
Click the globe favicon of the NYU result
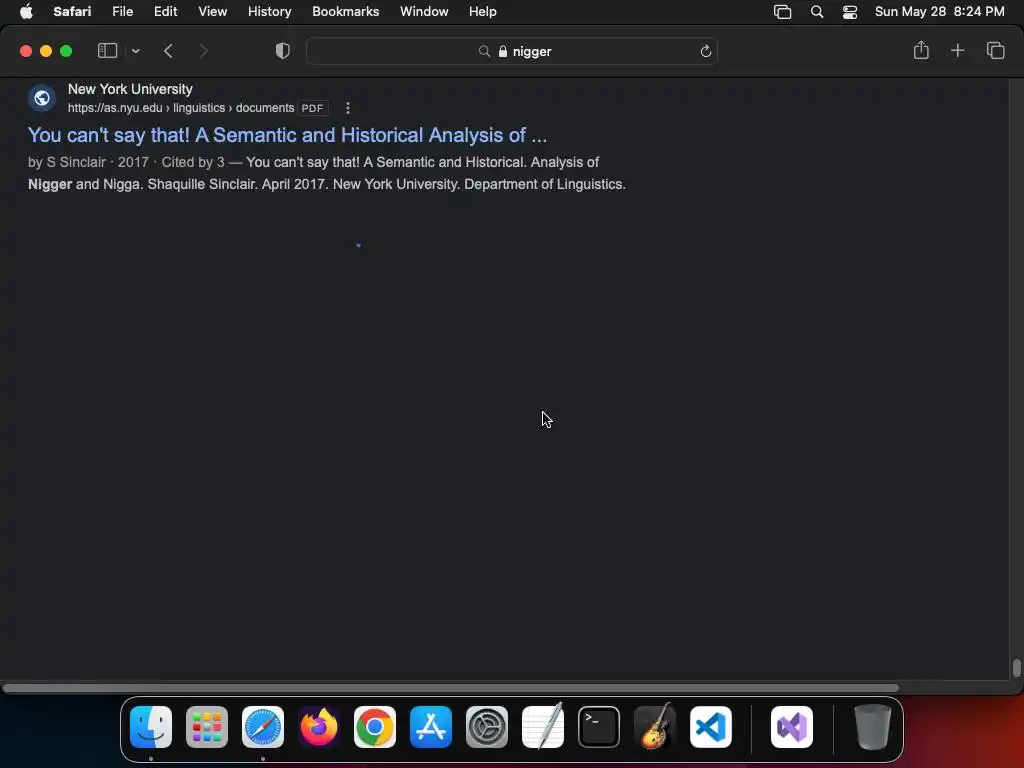coord(42,98)
